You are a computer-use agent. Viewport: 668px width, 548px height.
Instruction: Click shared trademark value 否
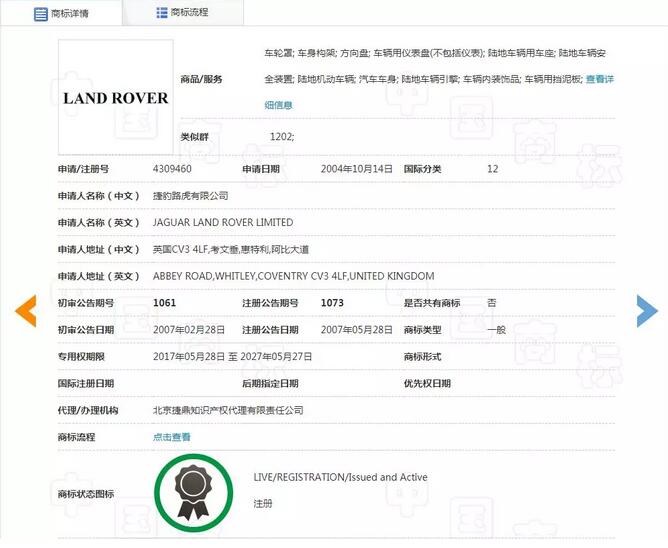tap(492, 303)
